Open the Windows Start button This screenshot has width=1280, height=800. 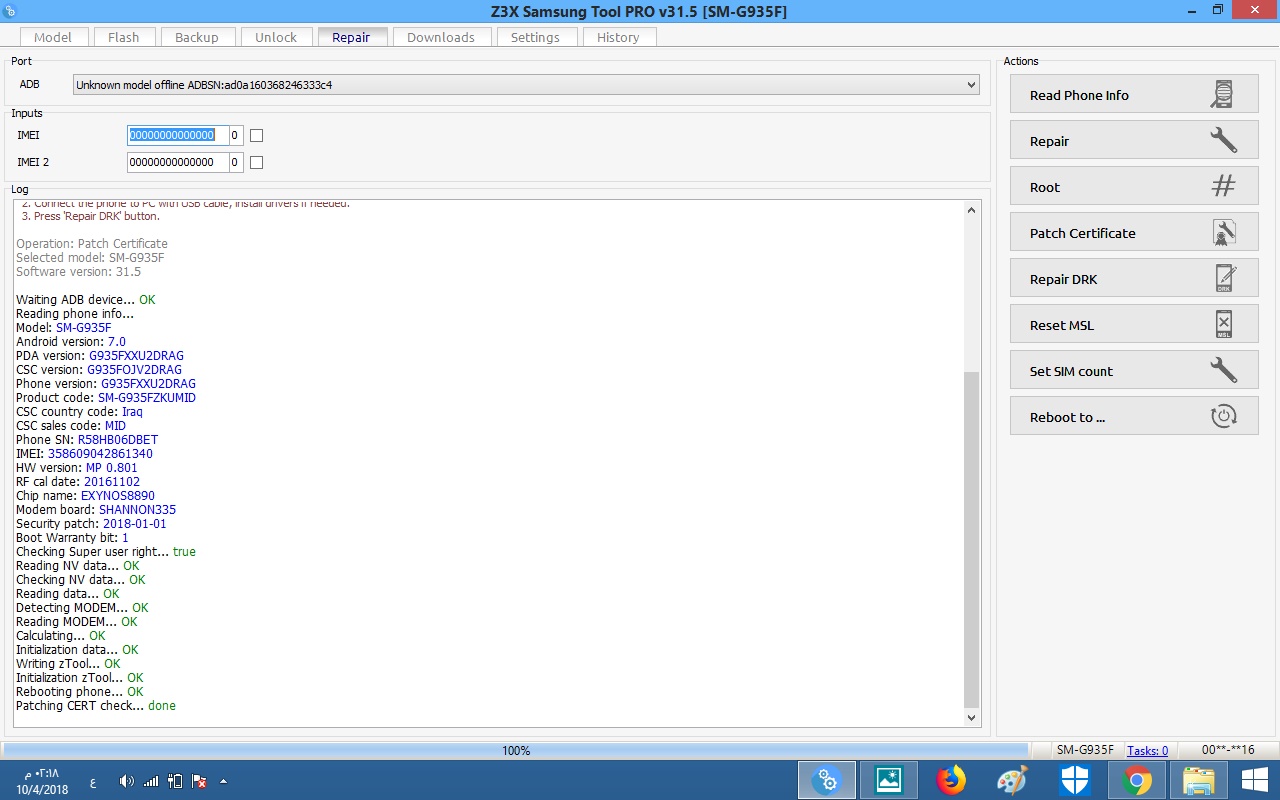point(1254,780)
